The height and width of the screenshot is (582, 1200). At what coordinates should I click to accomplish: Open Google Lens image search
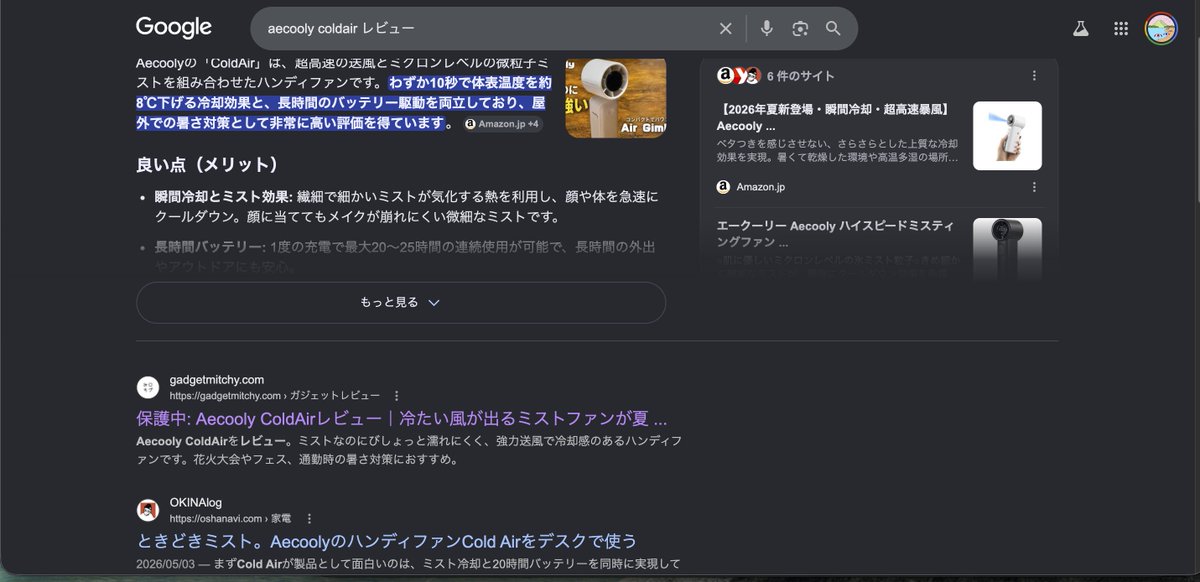click(x=800, y=29)
